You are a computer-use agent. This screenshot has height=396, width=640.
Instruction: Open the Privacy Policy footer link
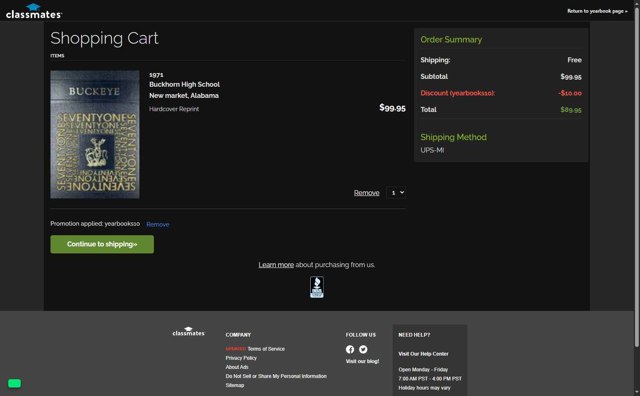point(241,358)
